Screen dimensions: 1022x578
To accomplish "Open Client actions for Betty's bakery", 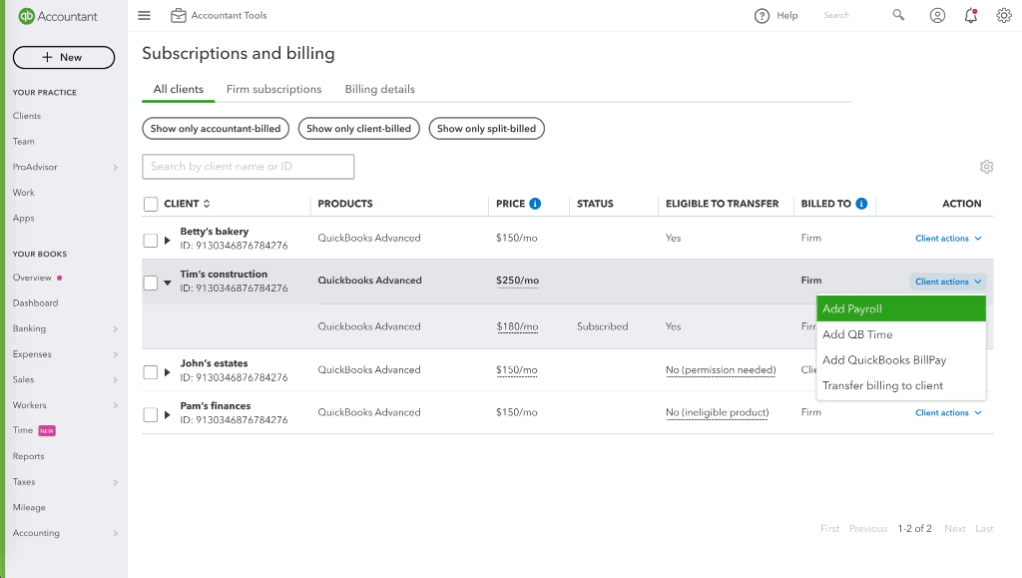I will tap(946, 238).
